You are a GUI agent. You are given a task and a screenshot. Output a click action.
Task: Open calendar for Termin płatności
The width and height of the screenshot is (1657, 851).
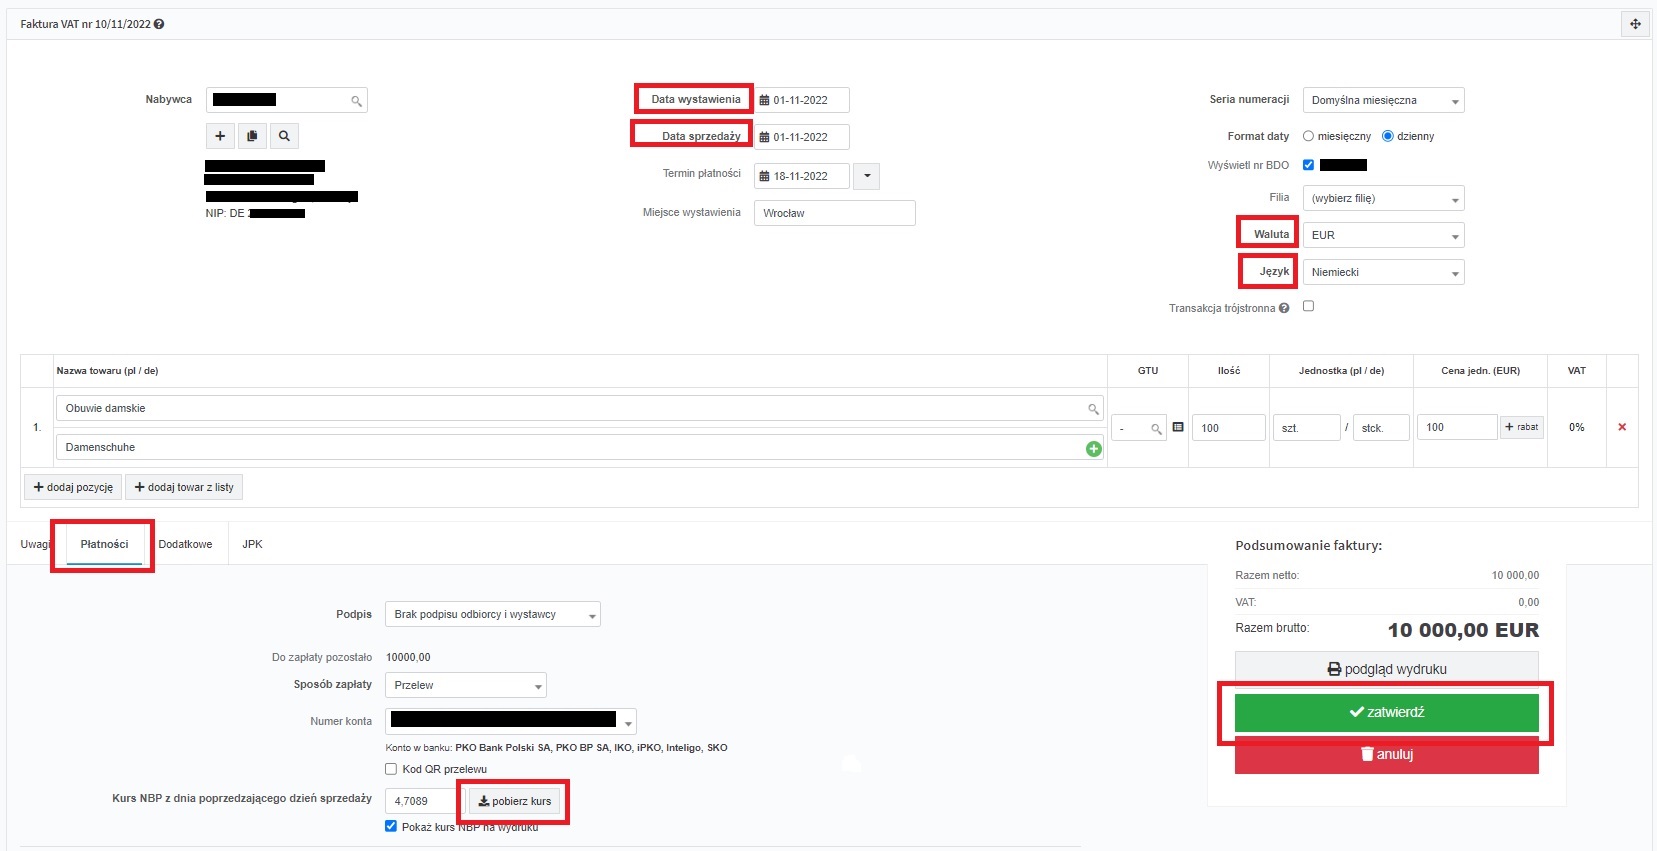(x=765, y=176)
